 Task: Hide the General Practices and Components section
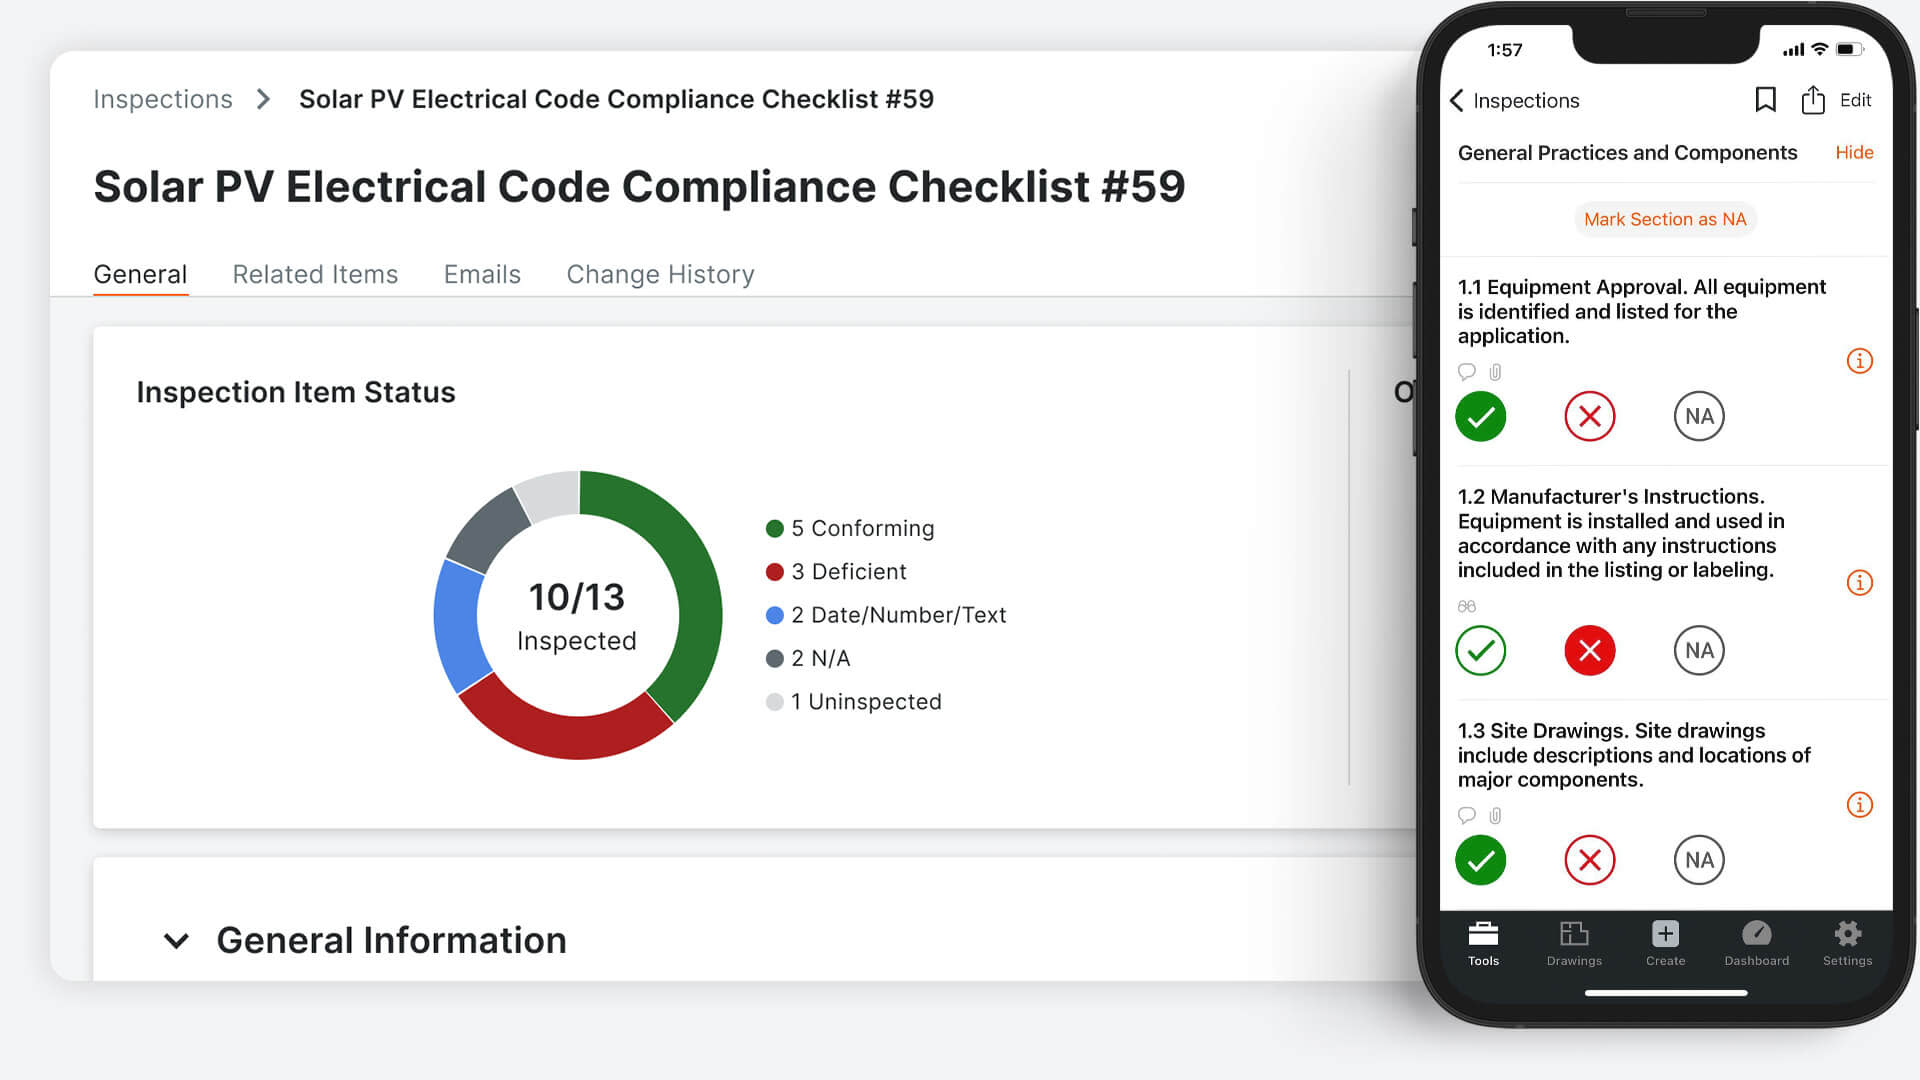(x=1855, y=152)
